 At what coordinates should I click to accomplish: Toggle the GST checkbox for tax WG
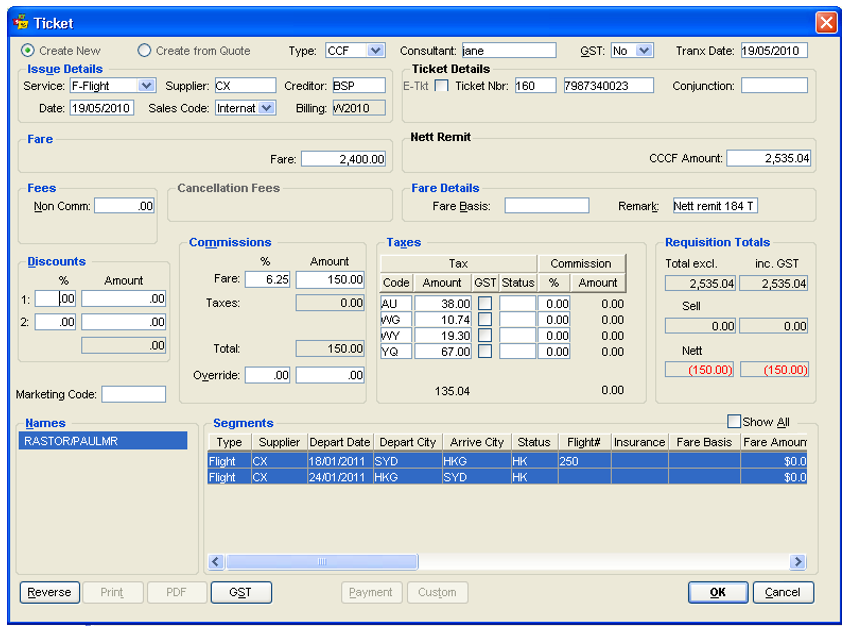[485, 319]
